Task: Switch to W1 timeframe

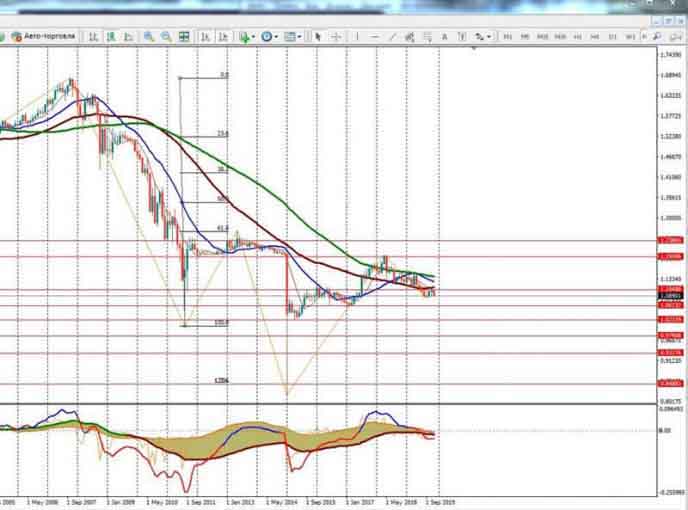Action: pyautogui.click(x=630, y=37)
